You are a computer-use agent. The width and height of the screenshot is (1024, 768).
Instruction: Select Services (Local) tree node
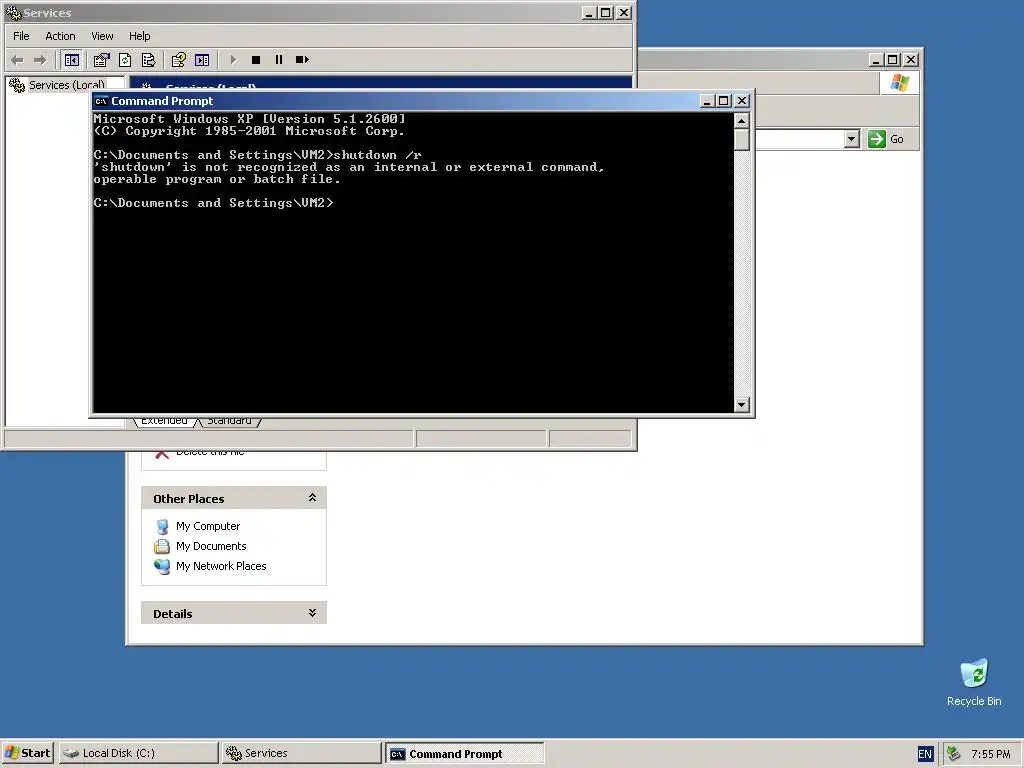(67, 85)
